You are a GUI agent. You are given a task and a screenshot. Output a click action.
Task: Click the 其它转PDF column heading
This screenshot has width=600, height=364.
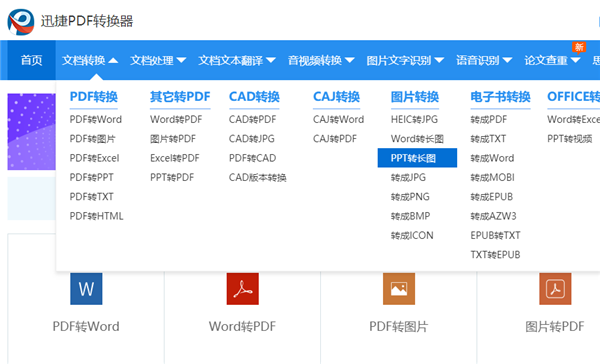[180, 97]
